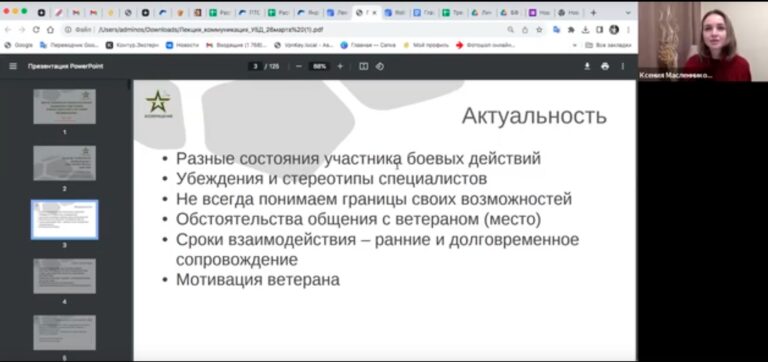Click the Chrome profile avatar

(614, 29)
